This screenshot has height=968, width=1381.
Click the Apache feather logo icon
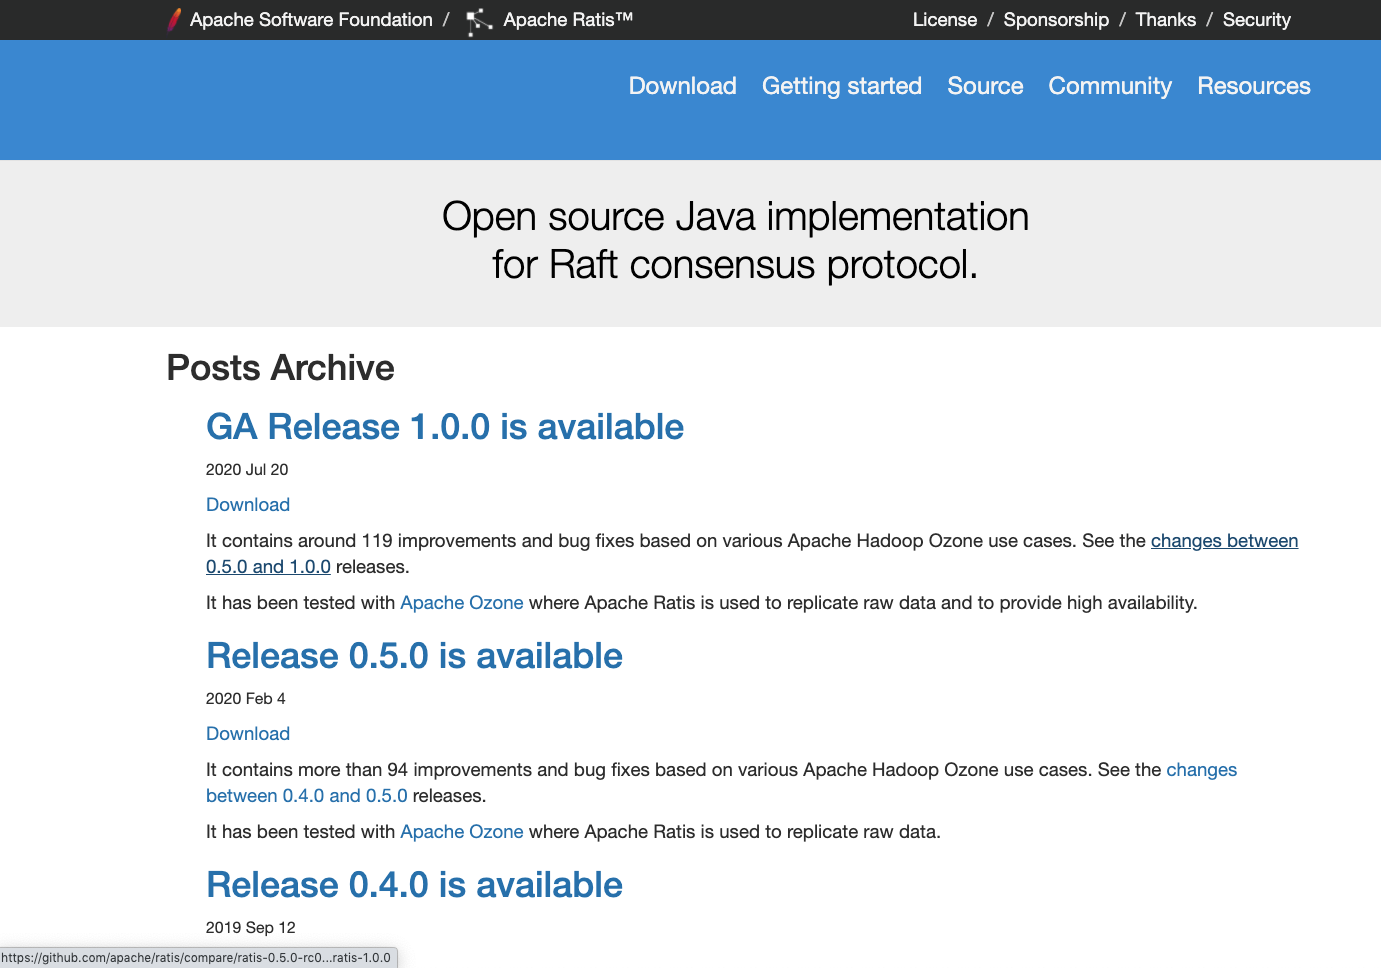click(x=175, y=19)
